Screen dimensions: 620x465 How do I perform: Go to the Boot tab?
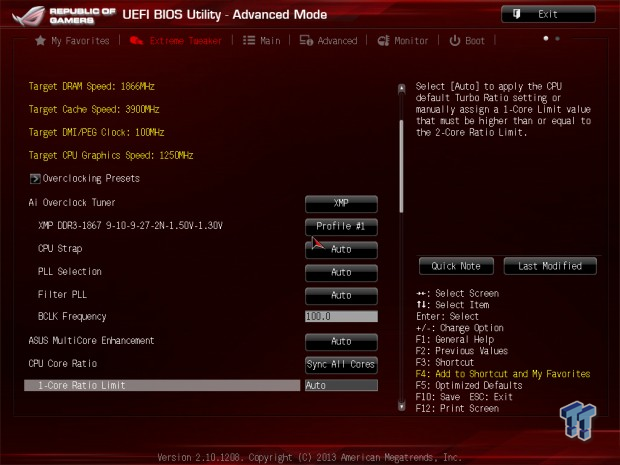coord(467,40)
